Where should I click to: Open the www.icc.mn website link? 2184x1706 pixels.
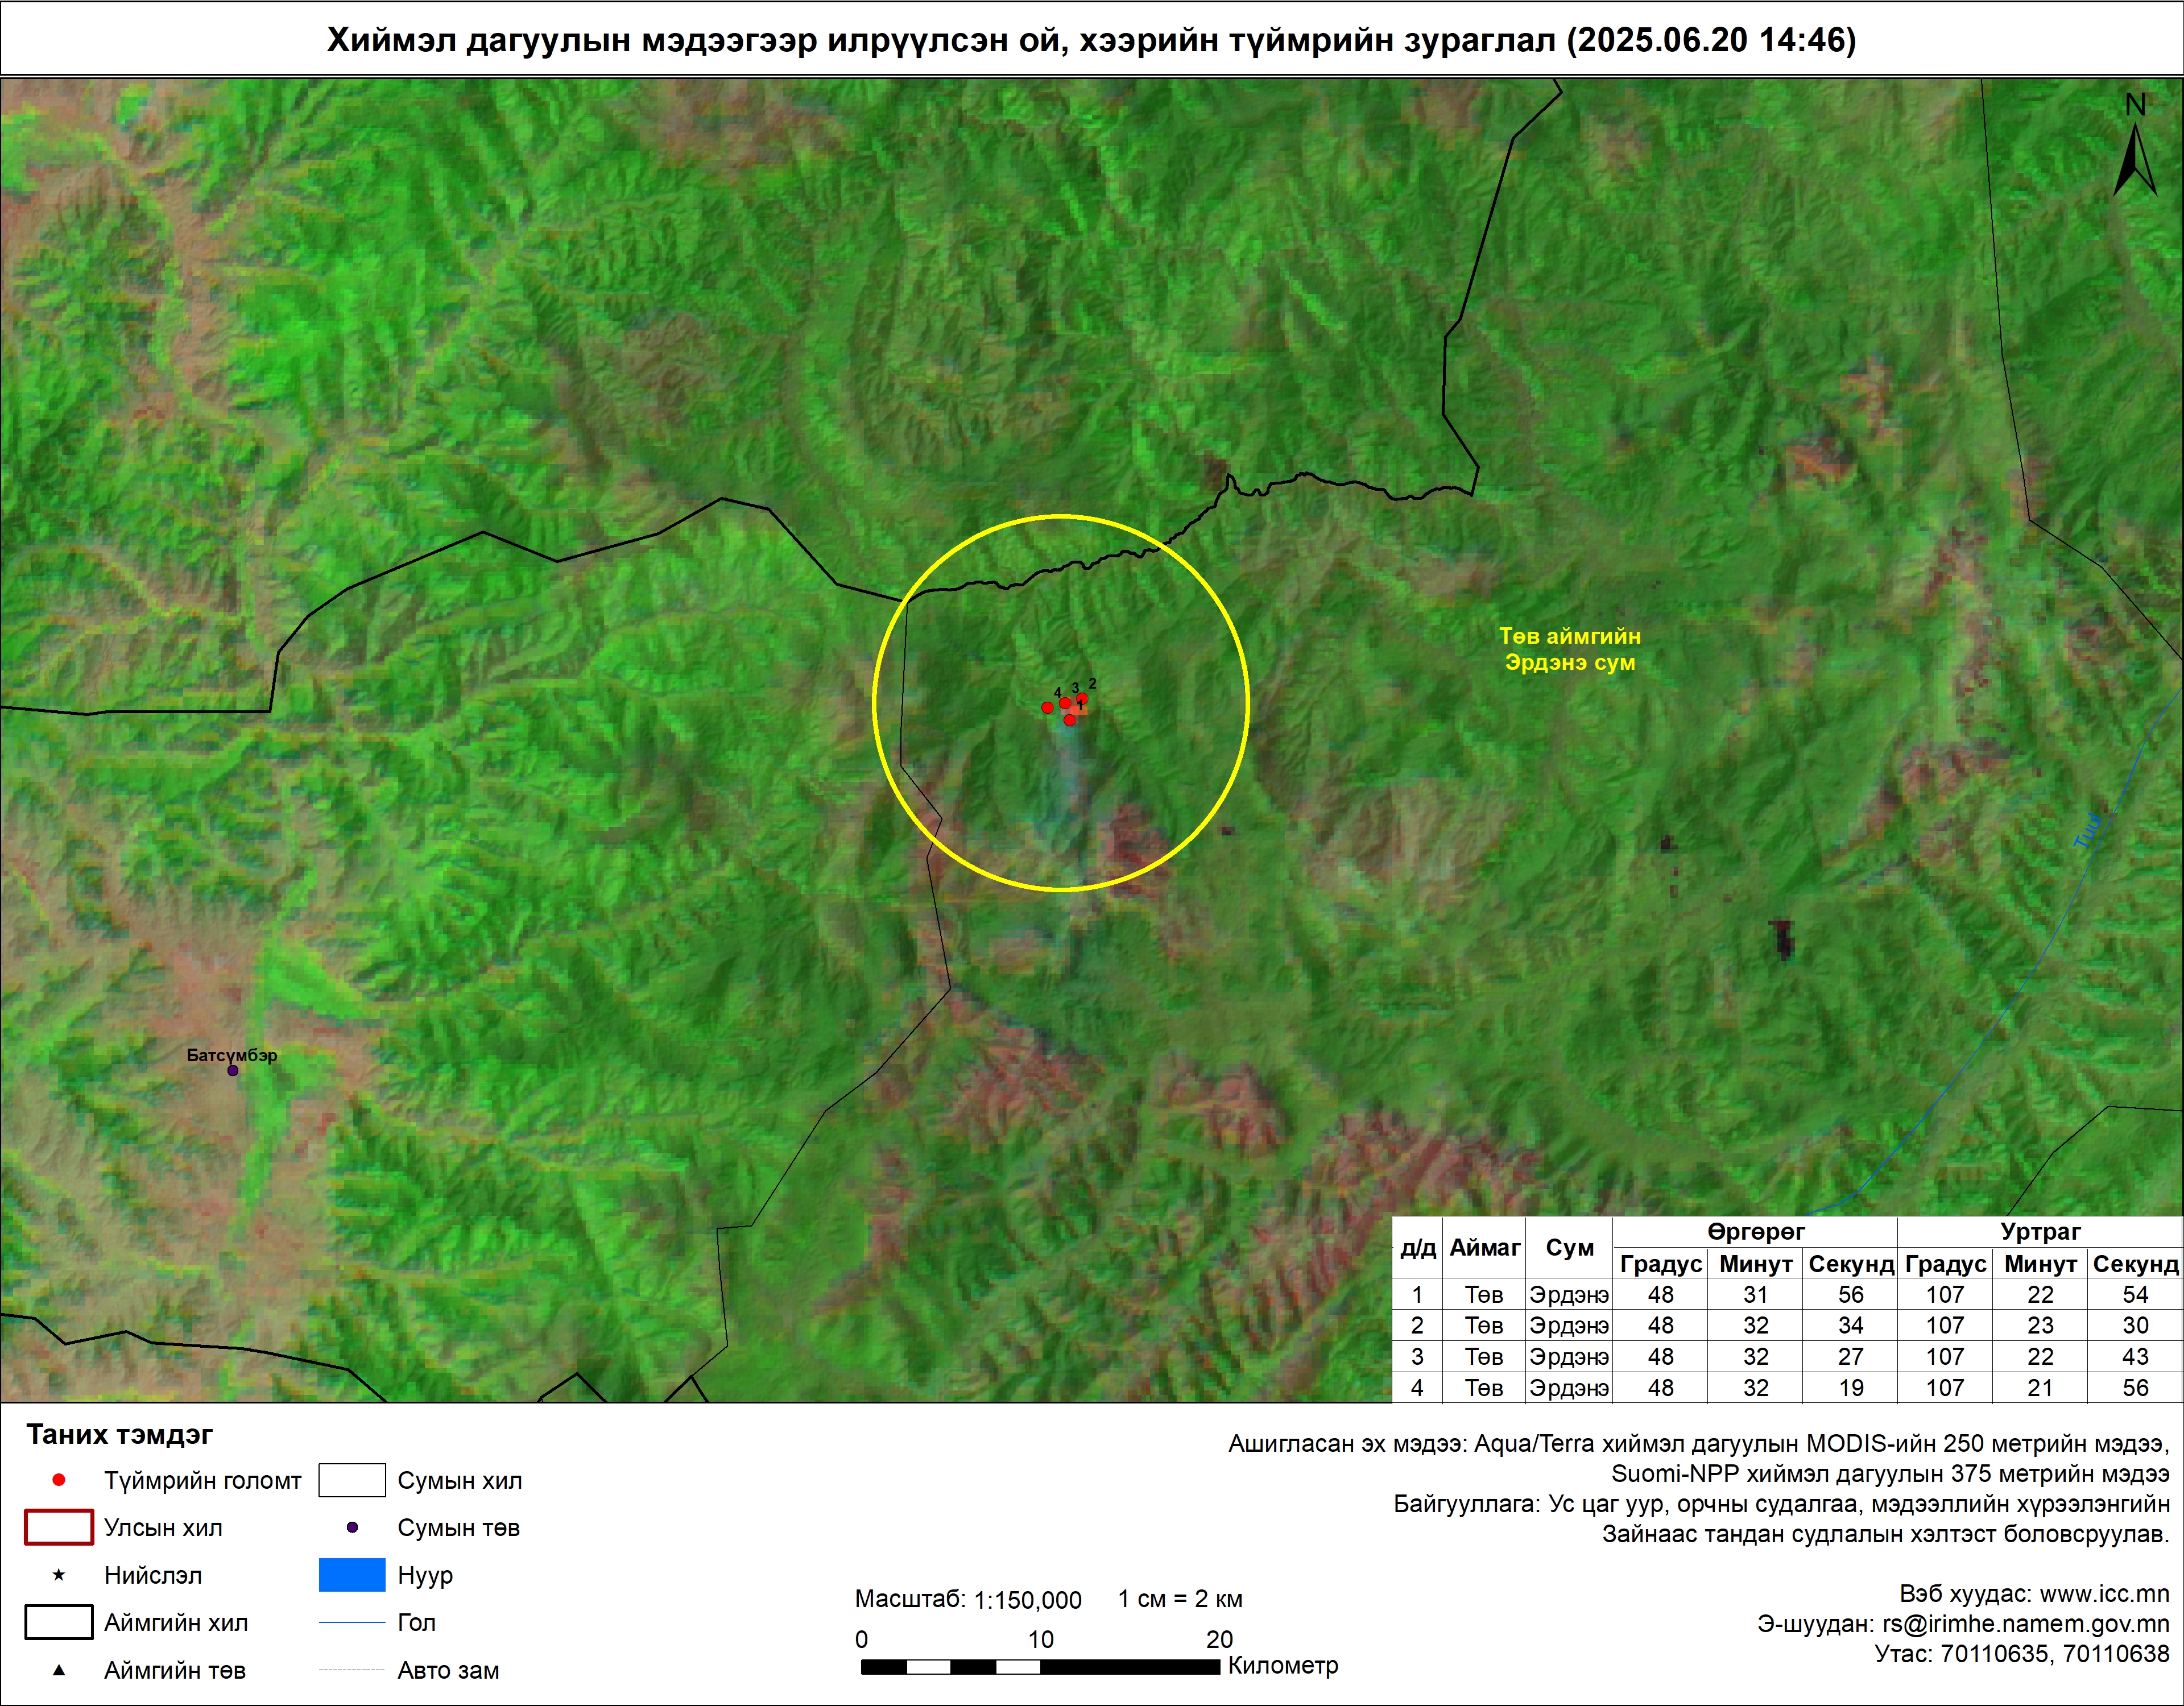(2105, 1594)
